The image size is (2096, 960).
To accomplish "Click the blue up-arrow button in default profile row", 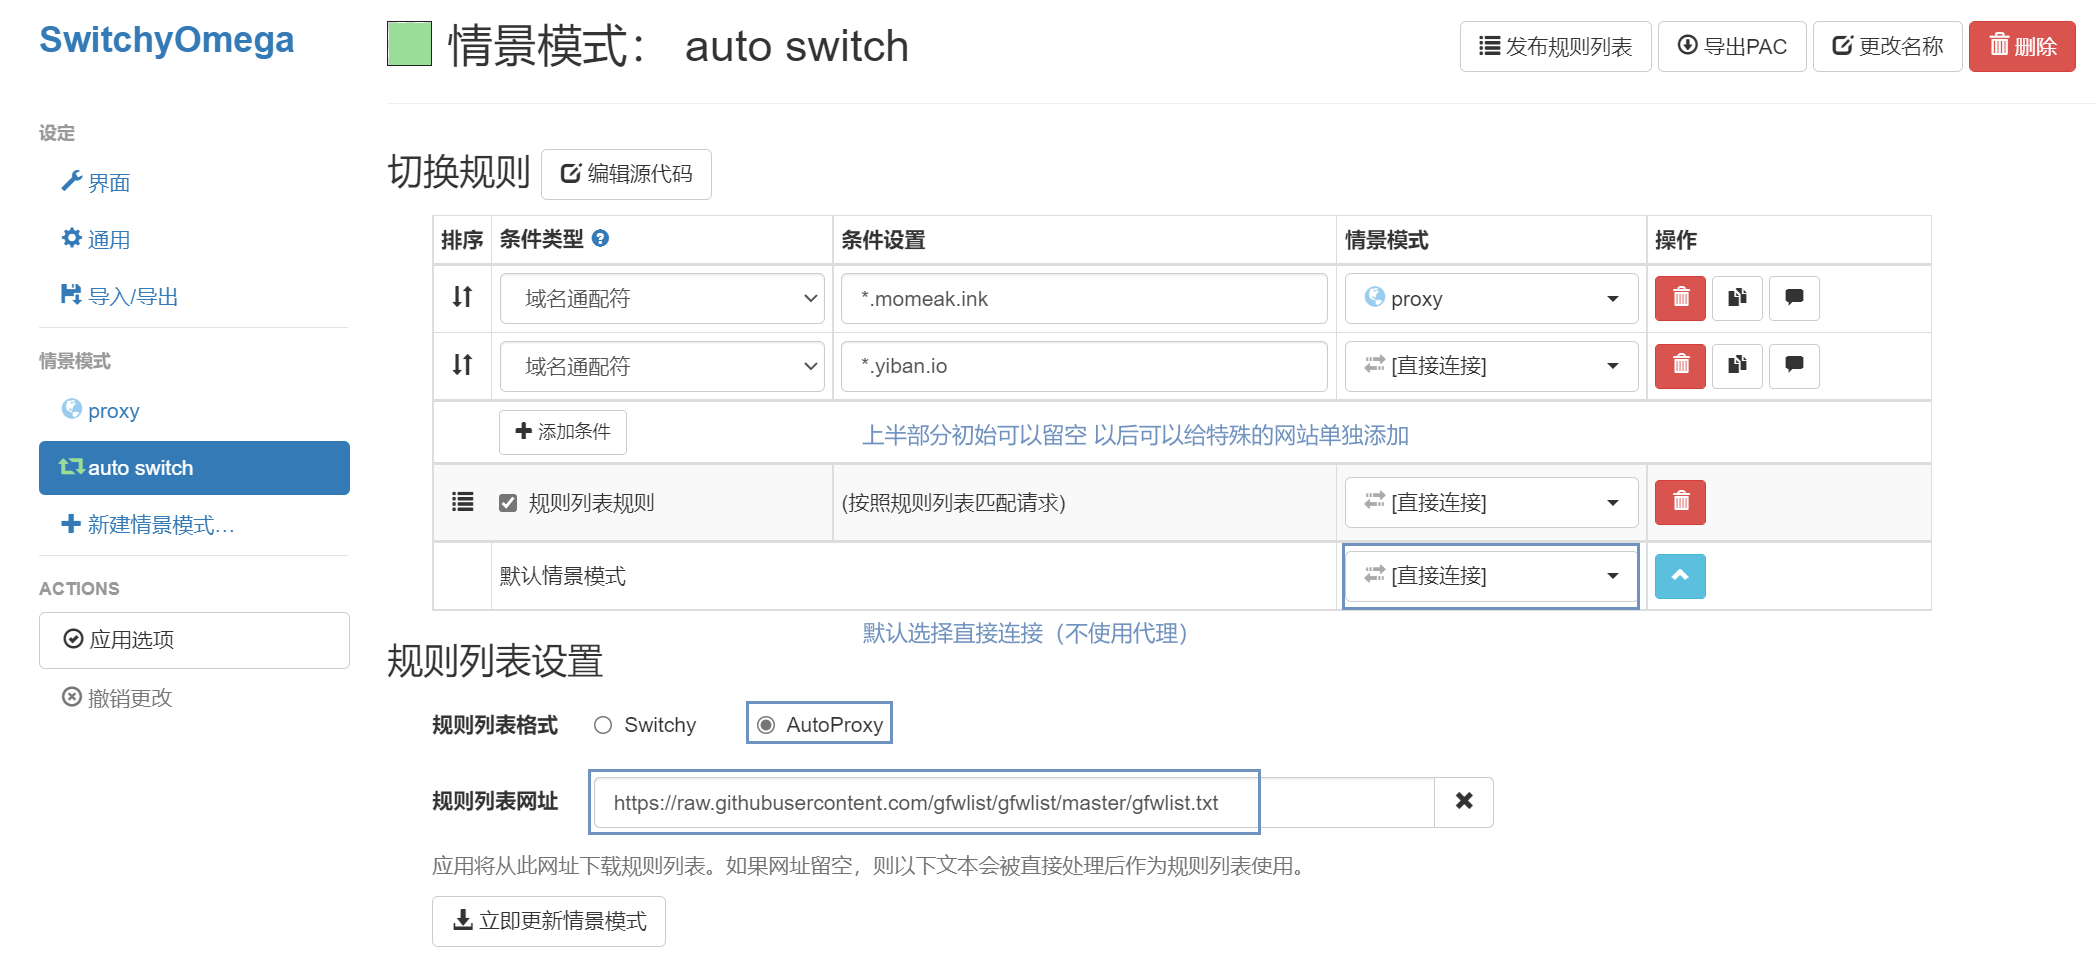I will pyautogui.click(x=1680, y=576).
